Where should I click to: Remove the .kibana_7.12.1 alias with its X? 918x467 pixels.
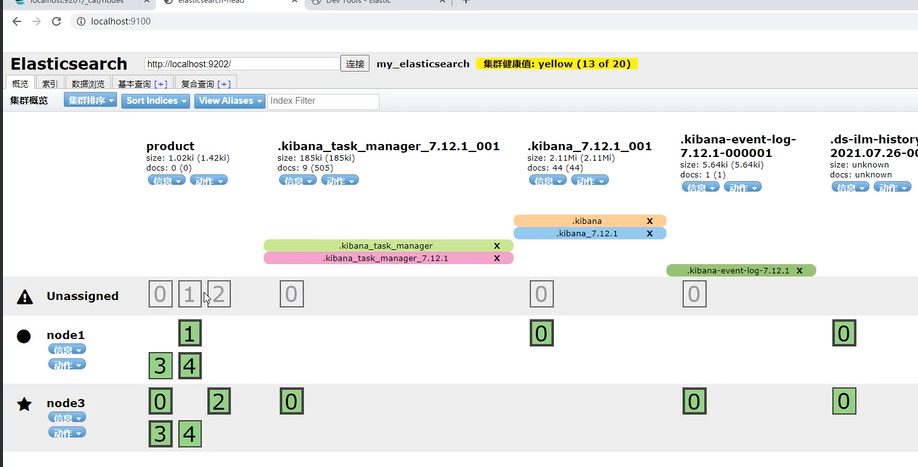pyautogui.click(x=649, y=234)
